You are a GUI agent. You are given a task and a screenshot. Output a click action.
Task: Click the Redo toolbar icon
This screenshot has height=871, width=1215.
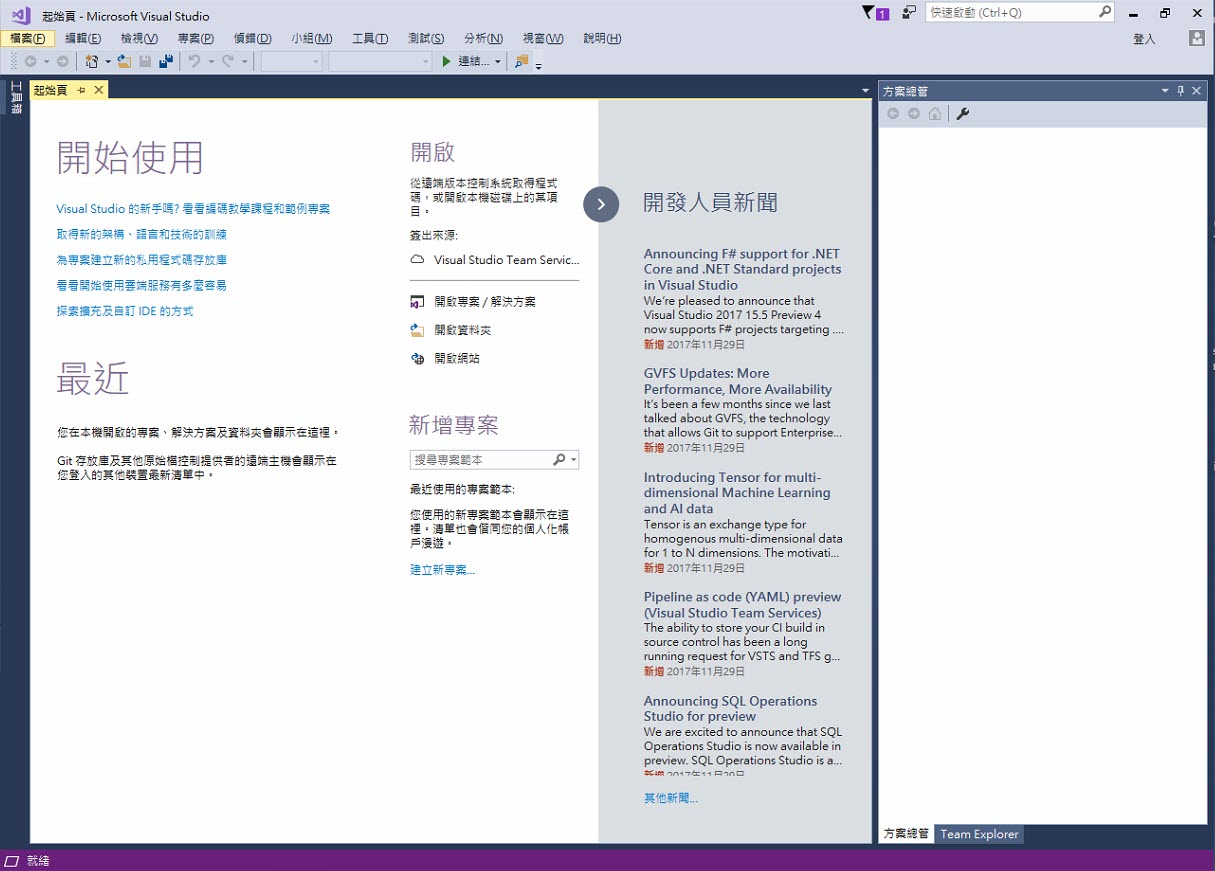[228, 61]
